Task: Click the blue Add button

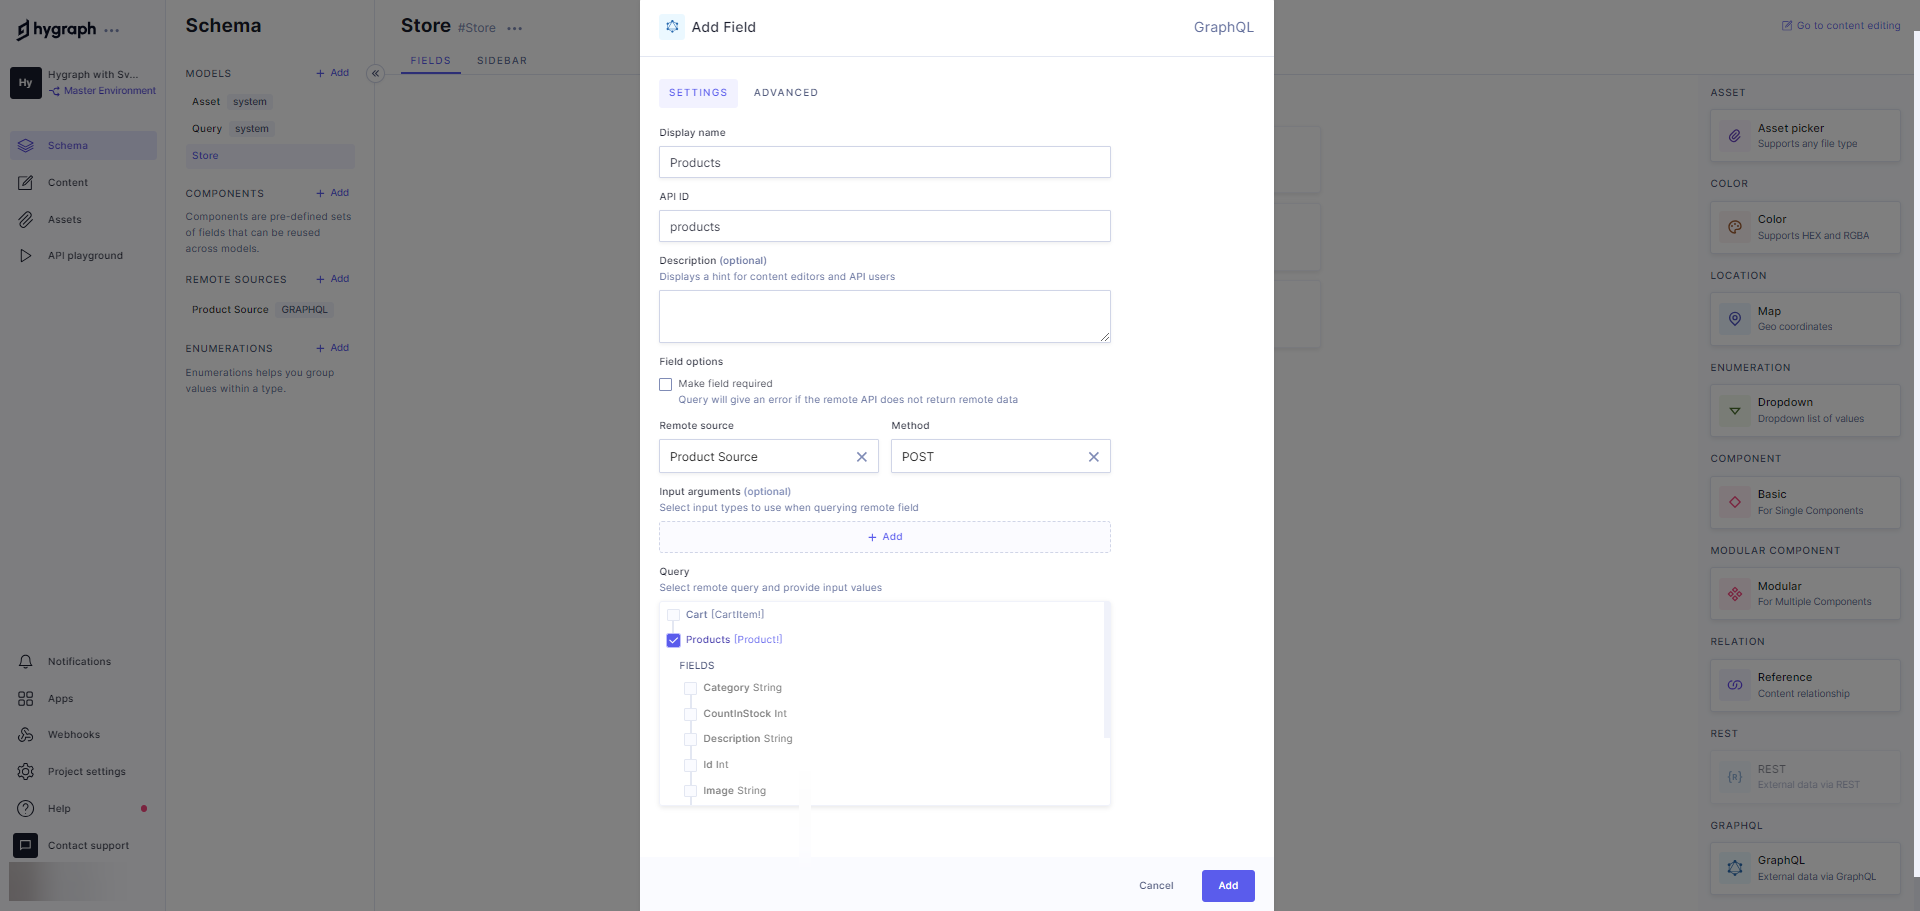Action: tap(1228, 886)
